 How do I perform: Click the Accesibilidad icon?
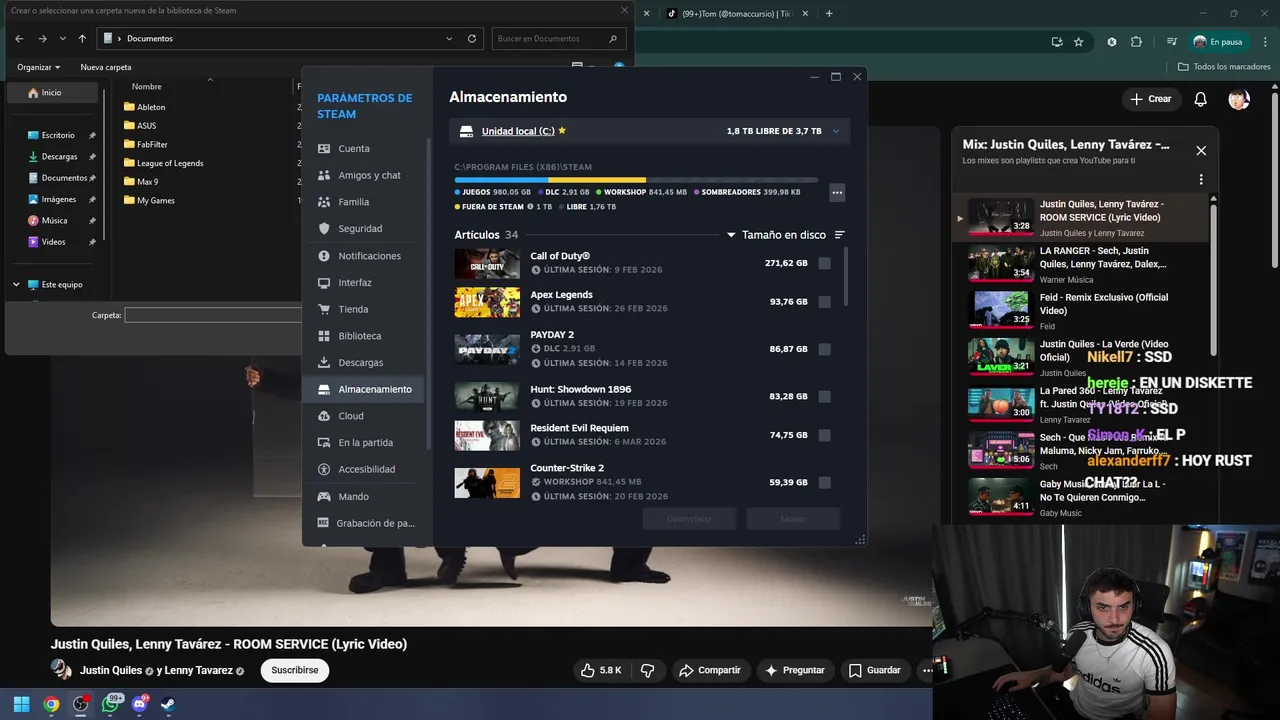(x=323, y=469)
